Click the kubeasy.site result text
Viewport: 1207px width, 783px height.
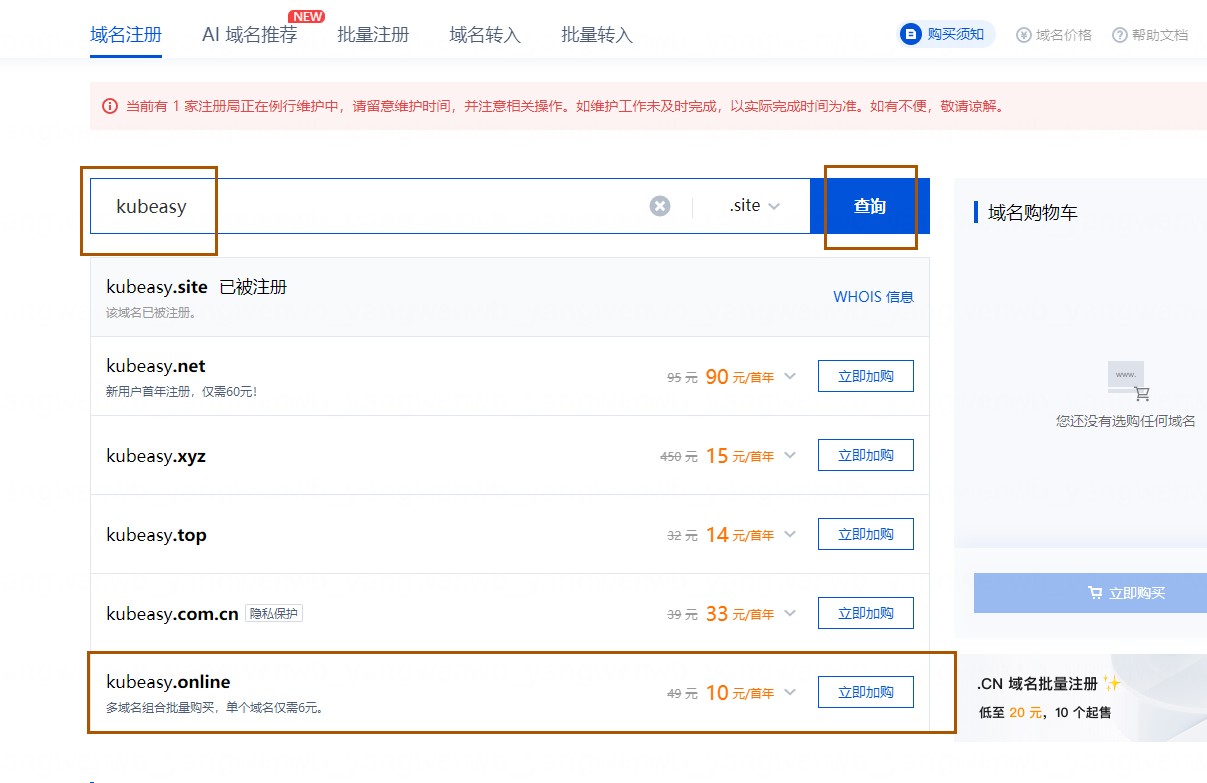157,287
